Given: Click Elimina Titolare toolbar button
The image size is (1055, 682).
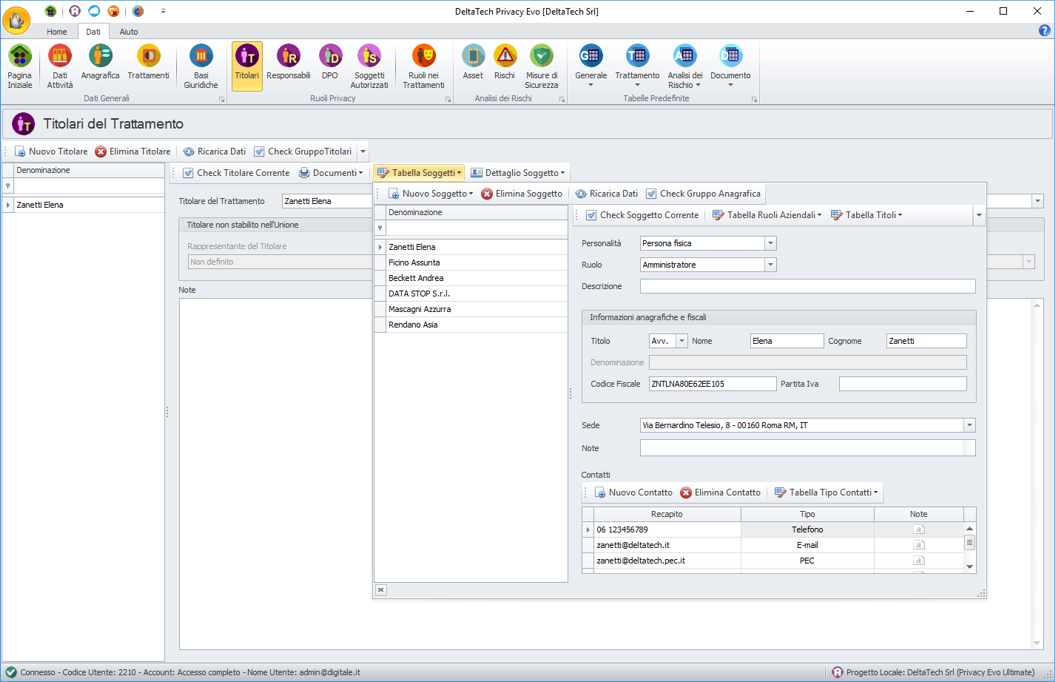Looking at the screenshot, I should pyautogui.click(x=133, y=151).
